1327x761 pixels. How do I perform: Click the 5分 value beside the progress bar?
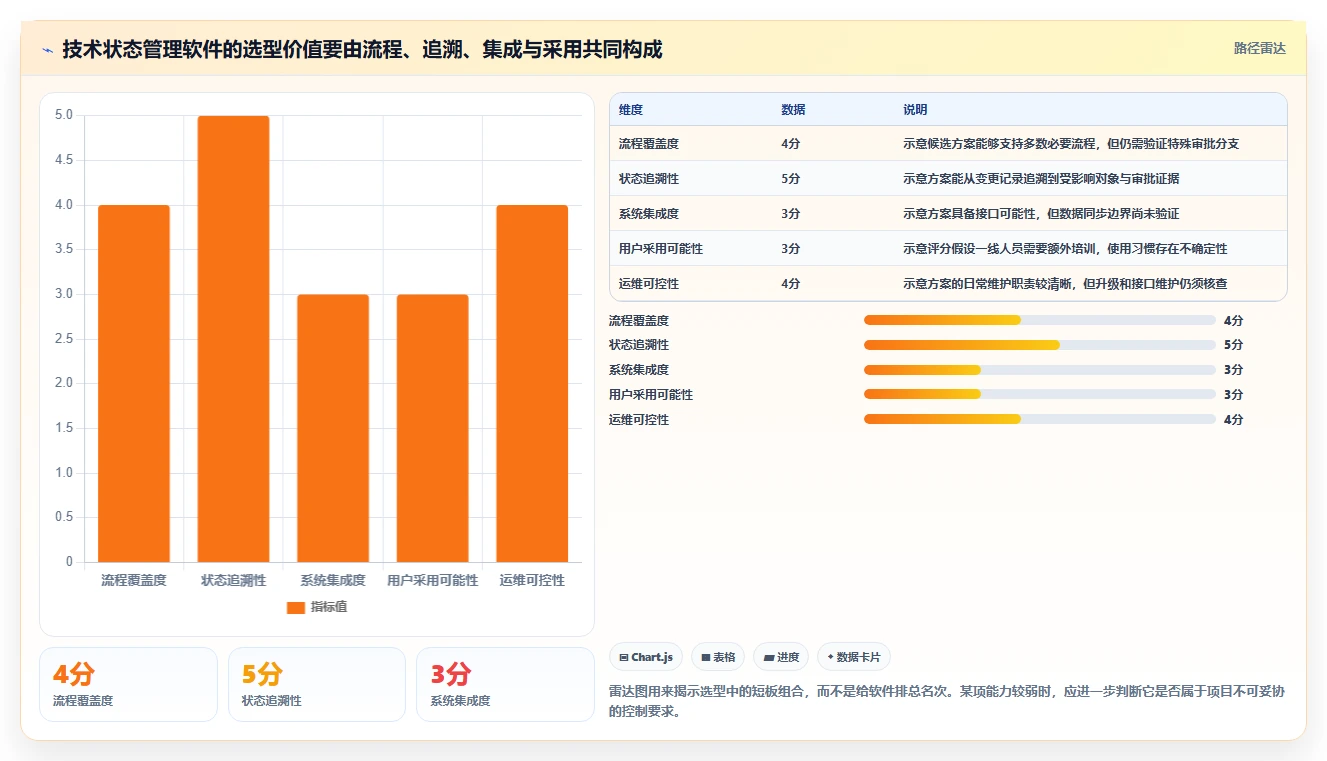pos(1233,345)
